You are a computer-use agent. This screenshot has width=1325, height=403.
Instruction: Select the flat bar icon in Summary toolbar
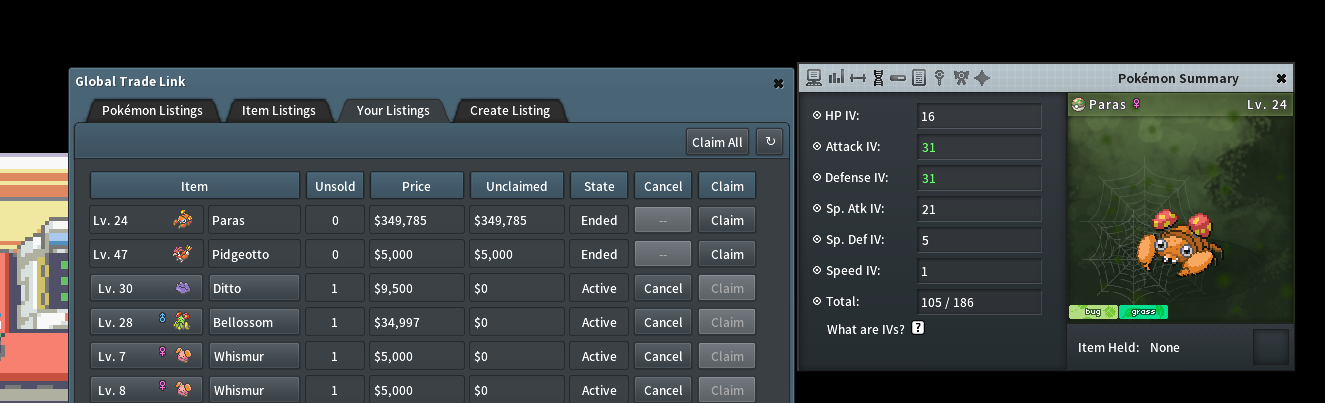[897, 77]
